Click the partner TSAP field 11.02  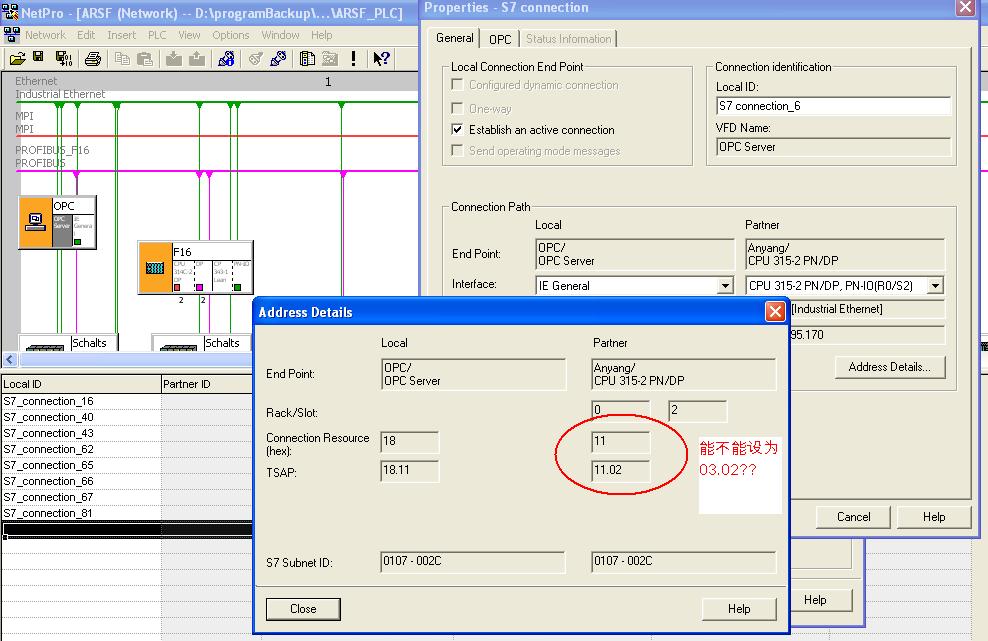click(x=621, y=470)
